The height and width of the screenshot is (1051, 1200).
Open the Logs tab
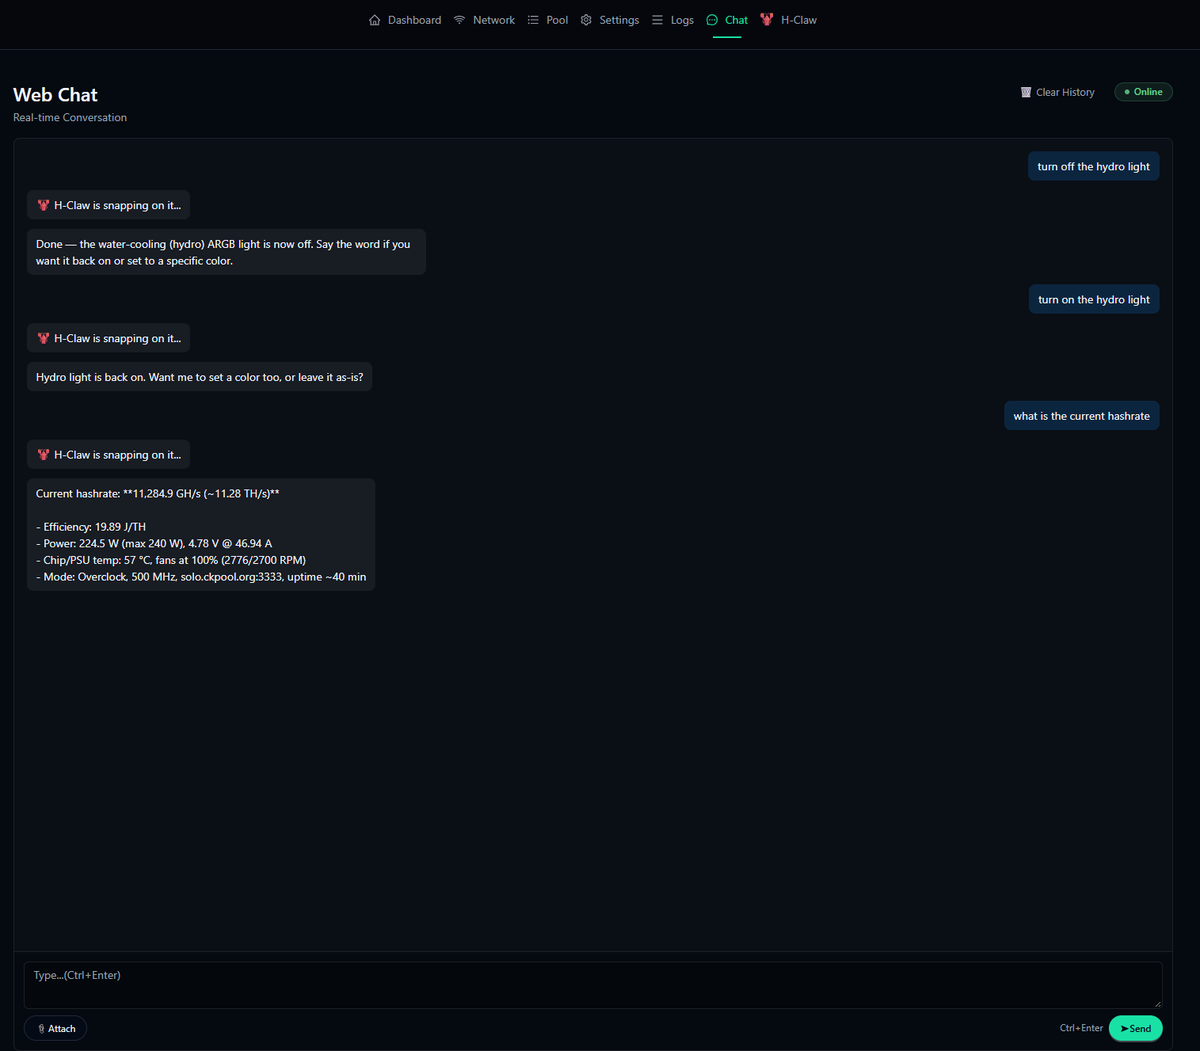673,20
